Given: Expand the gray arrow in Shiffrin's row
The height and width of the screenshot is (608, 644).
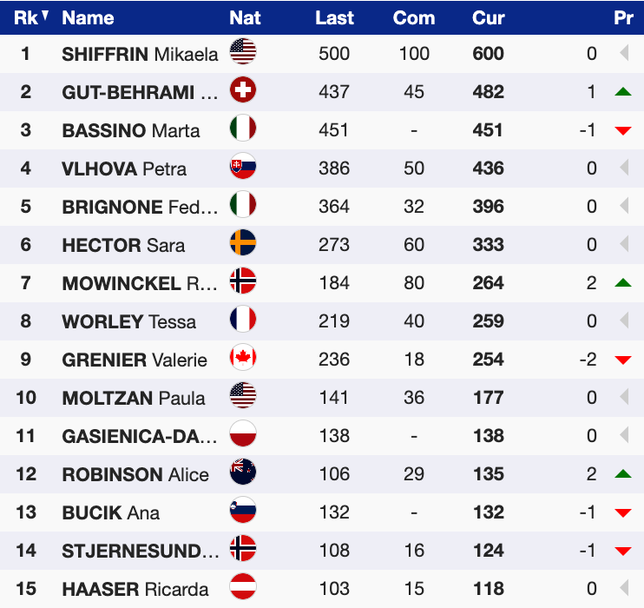Looking at the screenshot, I should pyautogui.click(x=623, y=53).
